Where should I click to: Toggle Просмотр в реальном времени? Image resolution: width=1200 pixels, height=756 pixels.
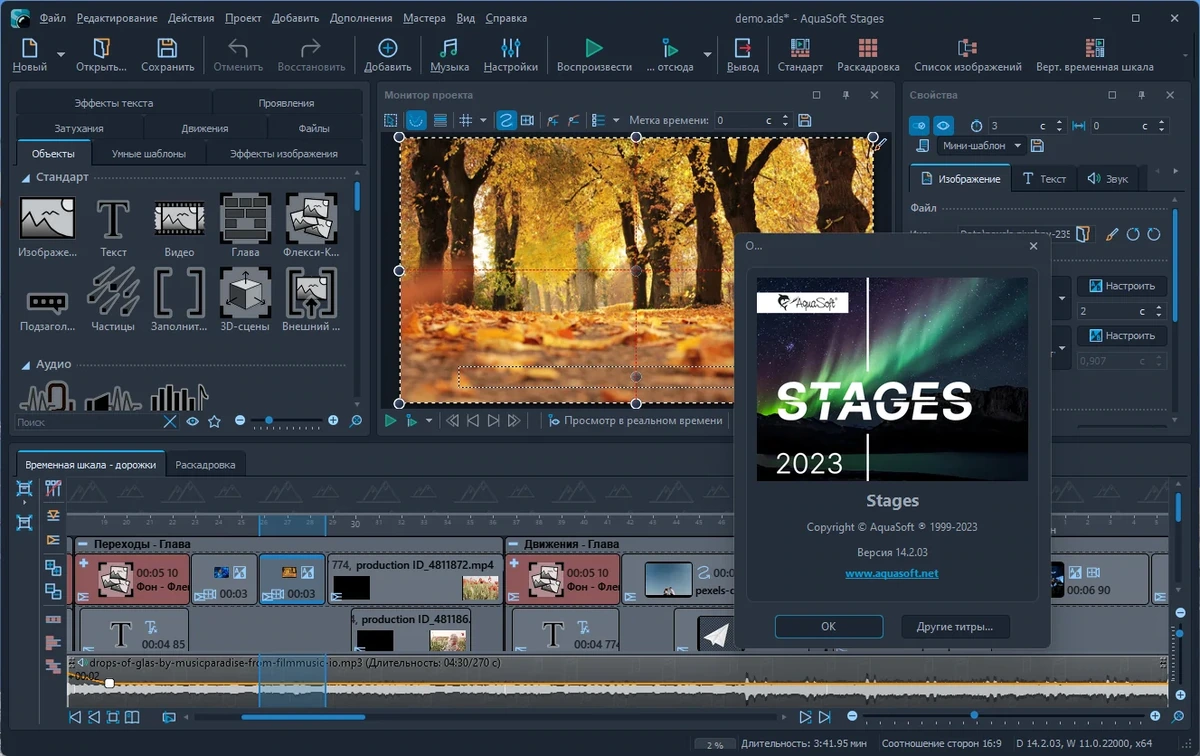click(x=633, y=421)
